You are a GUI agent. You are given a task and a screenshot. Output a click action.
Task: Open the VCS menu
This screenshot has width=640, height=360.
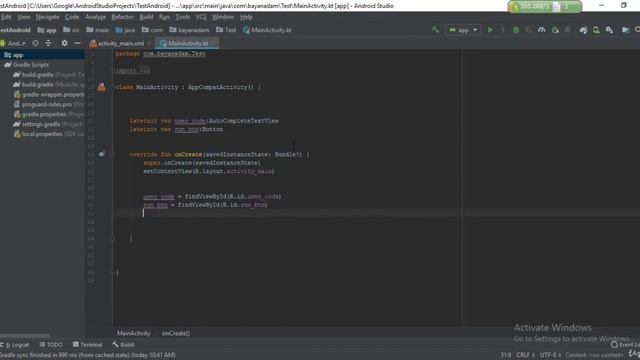click(201, 17)
